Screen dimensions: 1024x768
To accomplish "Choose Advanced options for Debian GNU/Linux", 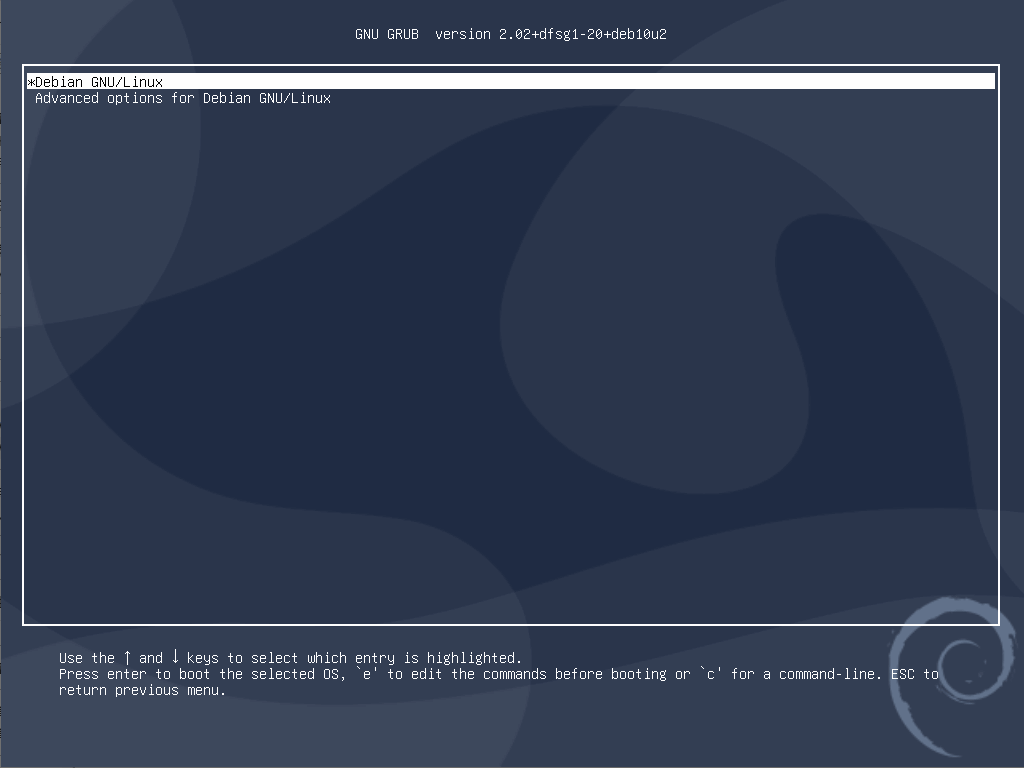I will point(183,98).
